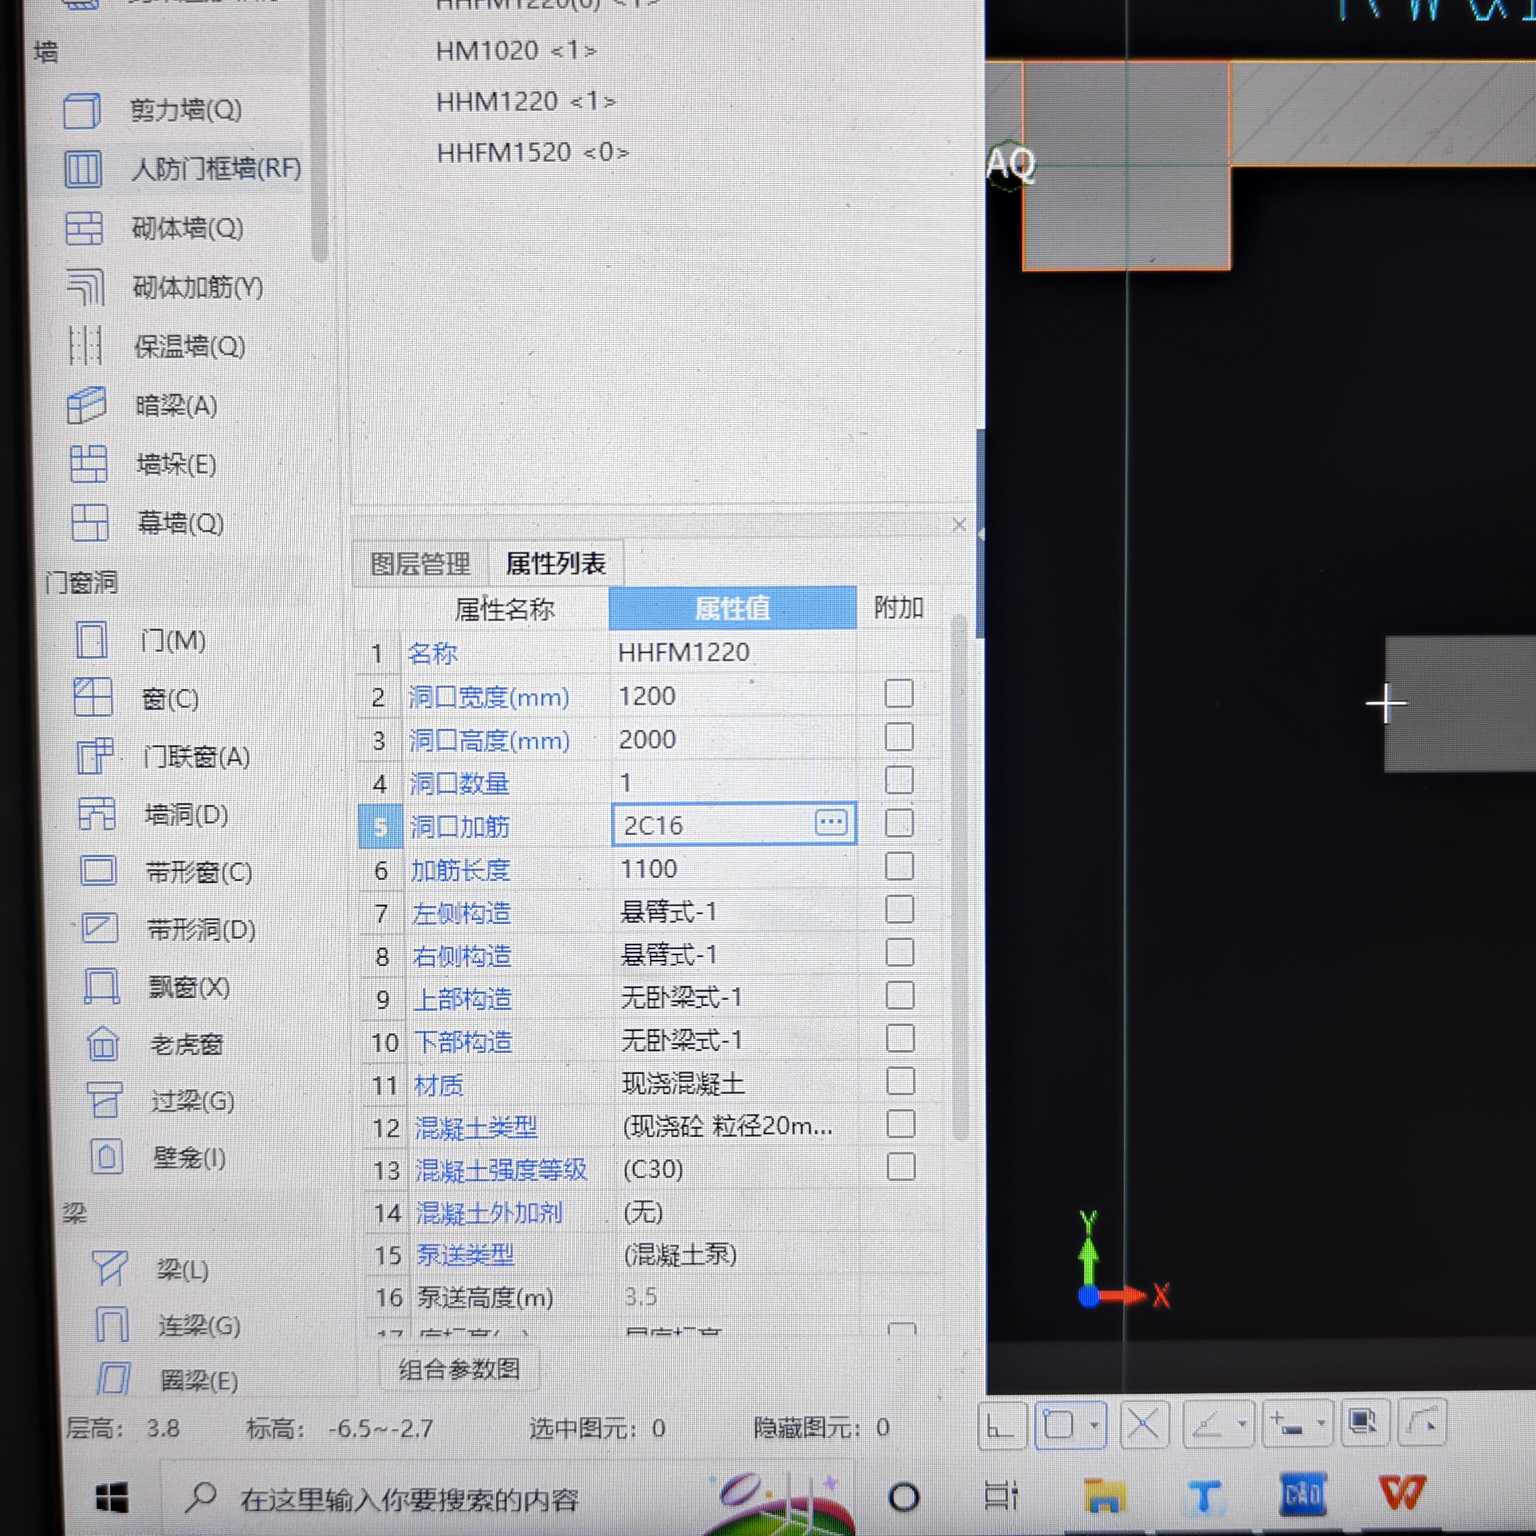Click the 属性值 column header

click(x=732, y=608)
